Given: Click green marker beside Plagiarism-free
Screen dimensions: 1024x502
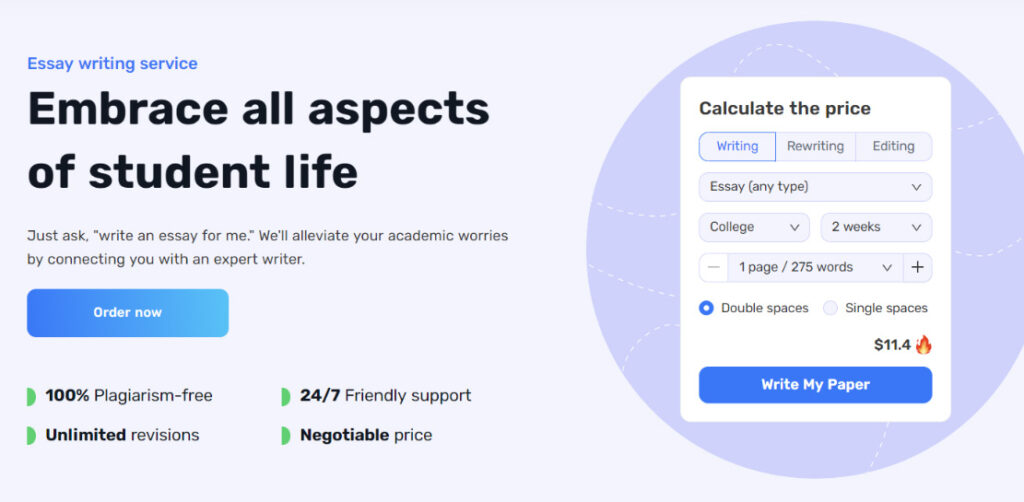Looking at the screenshot, I should tap(31, 396).
